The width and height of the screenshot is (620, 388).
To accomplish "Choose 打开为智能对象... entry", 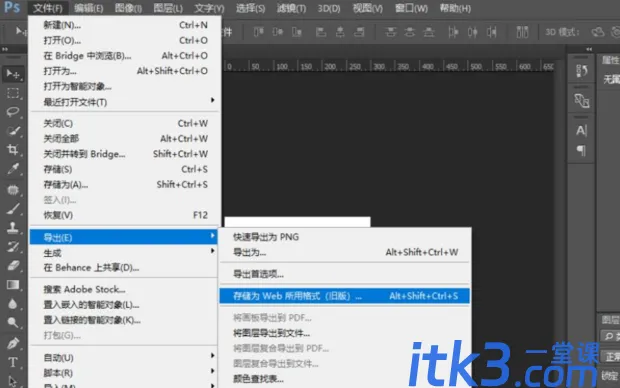I will pyautogui.click(x=125, y=87).
